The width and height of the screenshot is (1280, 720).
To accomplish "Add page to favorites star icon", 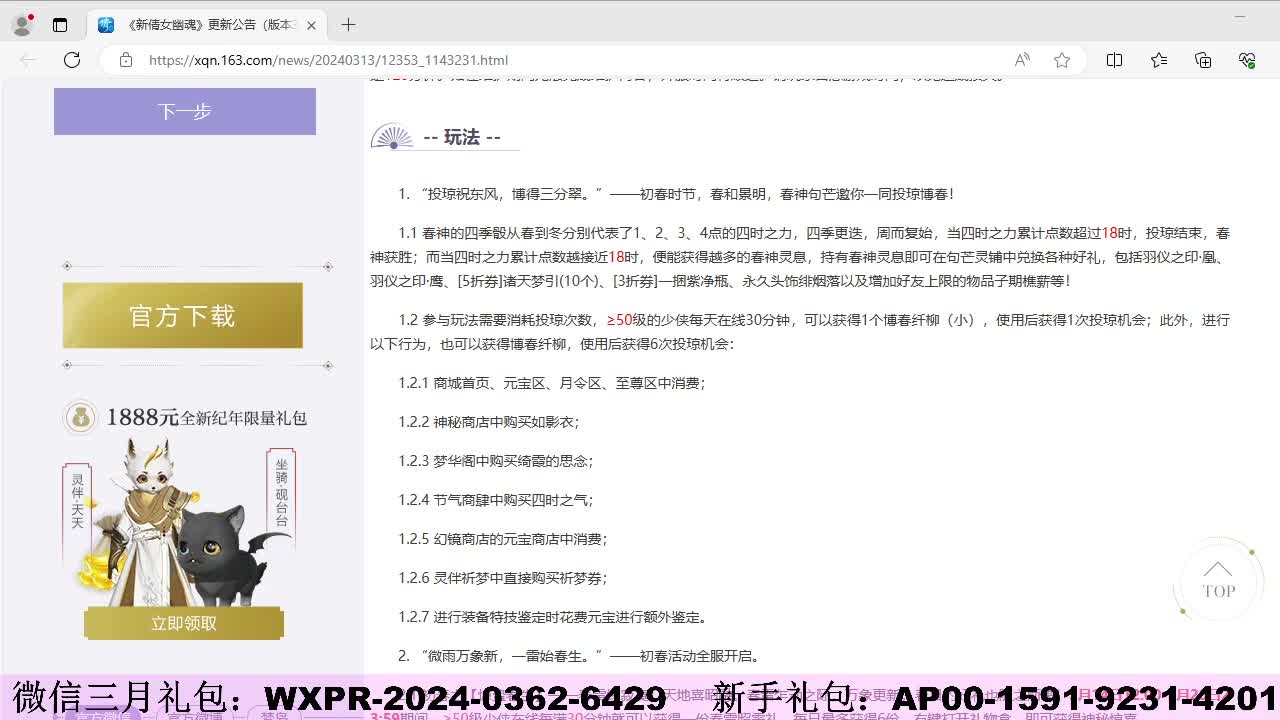I will 1062,60.
